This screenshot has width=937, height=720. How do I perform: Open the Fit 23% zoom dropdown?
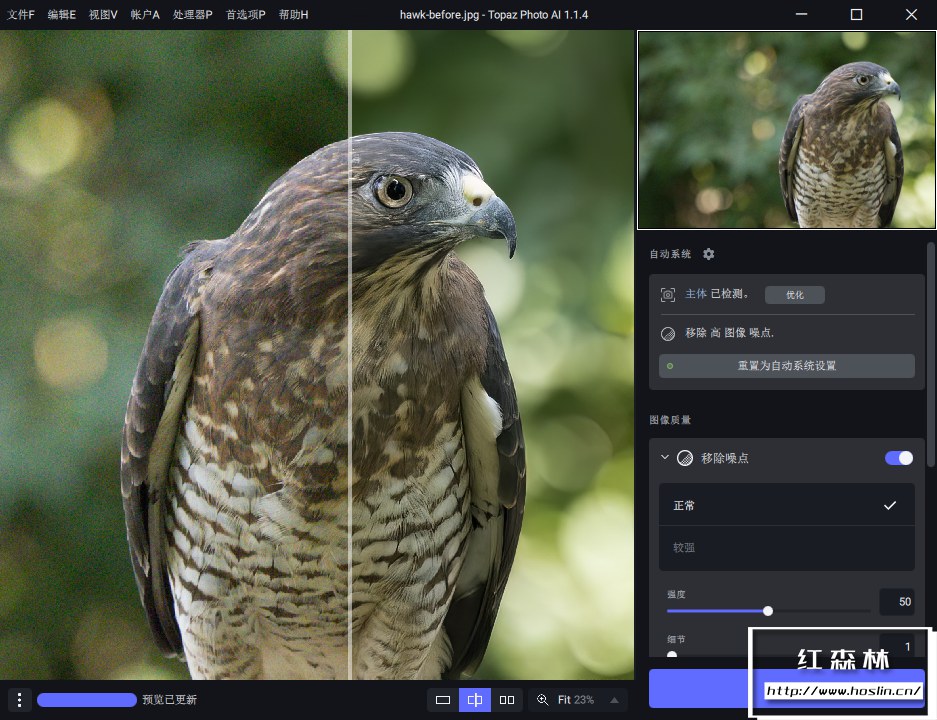(577, 700)
